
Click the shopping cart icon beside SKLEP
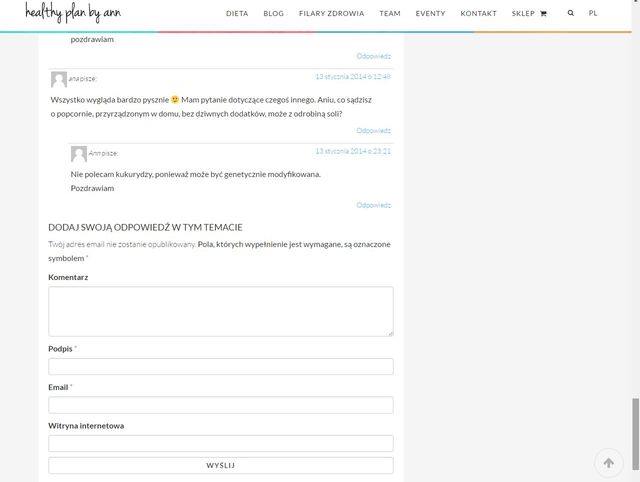click(543, 14)
